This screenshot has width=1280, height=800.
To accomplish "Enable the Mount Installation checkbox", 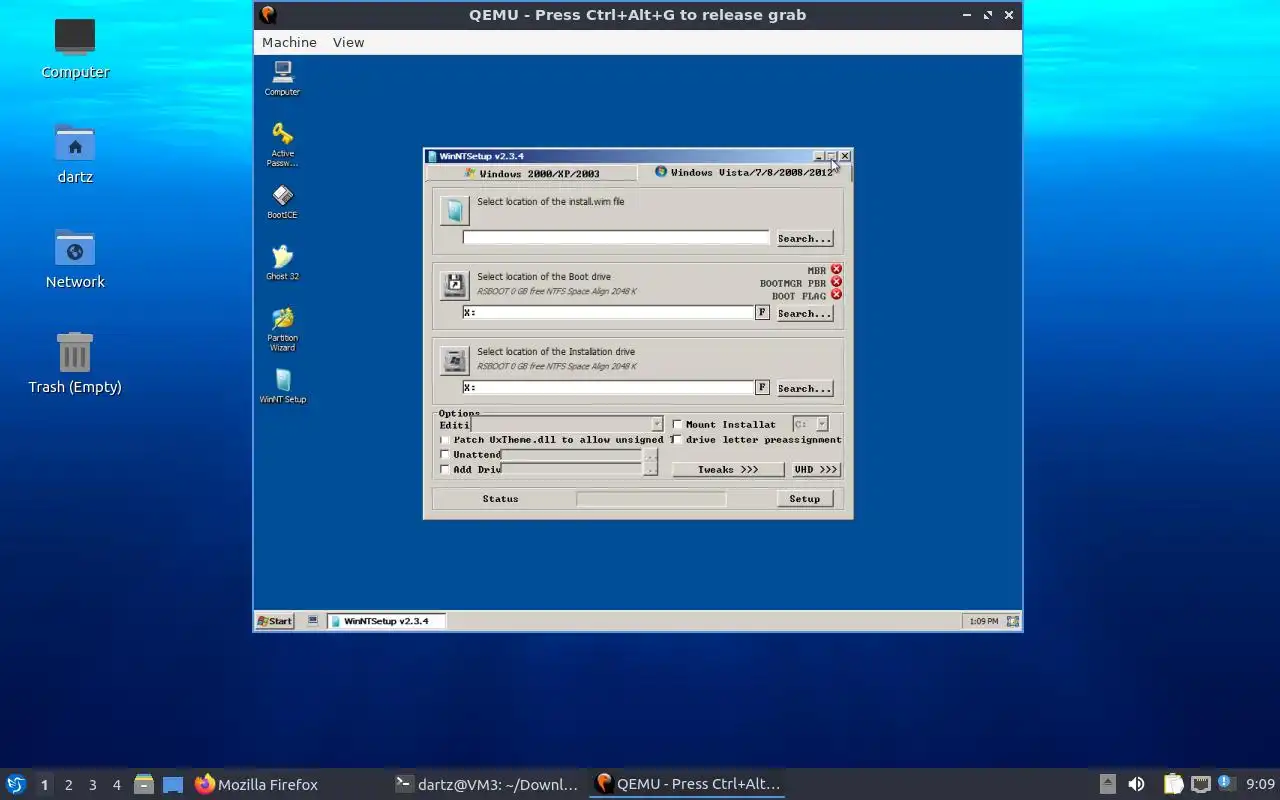I will (677, 424).
